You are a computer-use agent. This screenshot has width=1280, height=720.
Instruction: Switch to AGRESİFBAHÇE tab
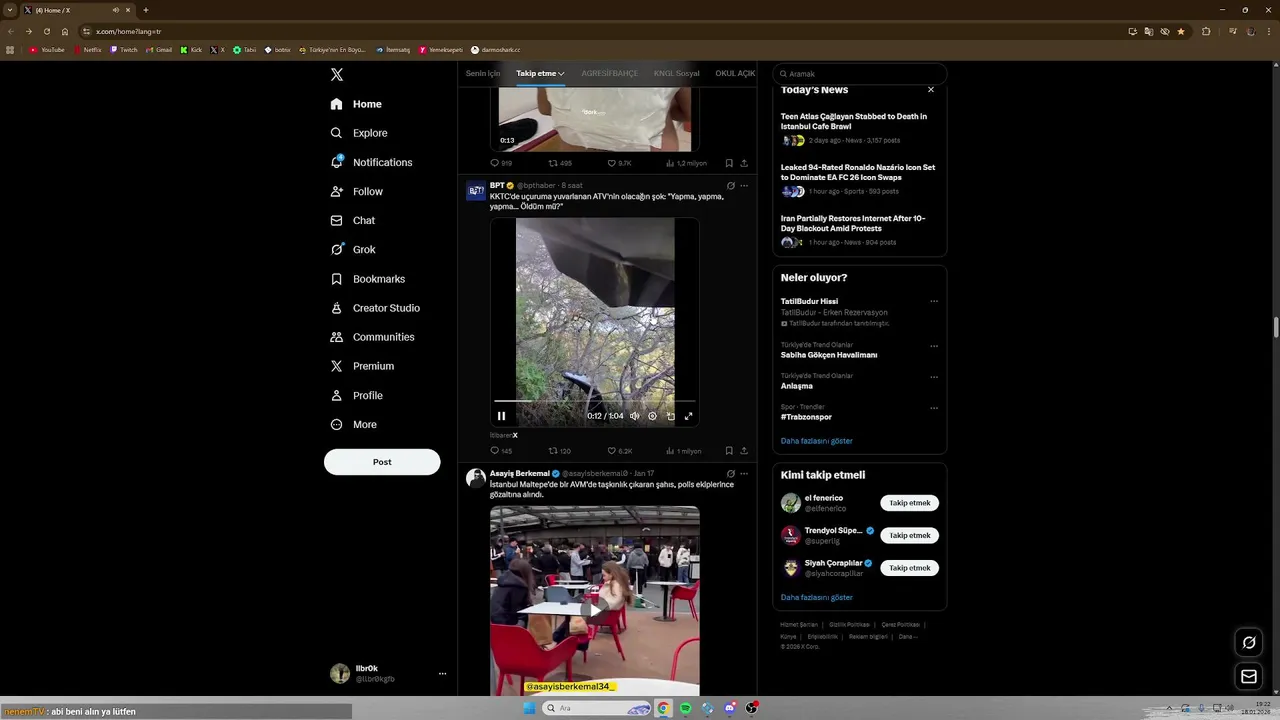(609, 73)
